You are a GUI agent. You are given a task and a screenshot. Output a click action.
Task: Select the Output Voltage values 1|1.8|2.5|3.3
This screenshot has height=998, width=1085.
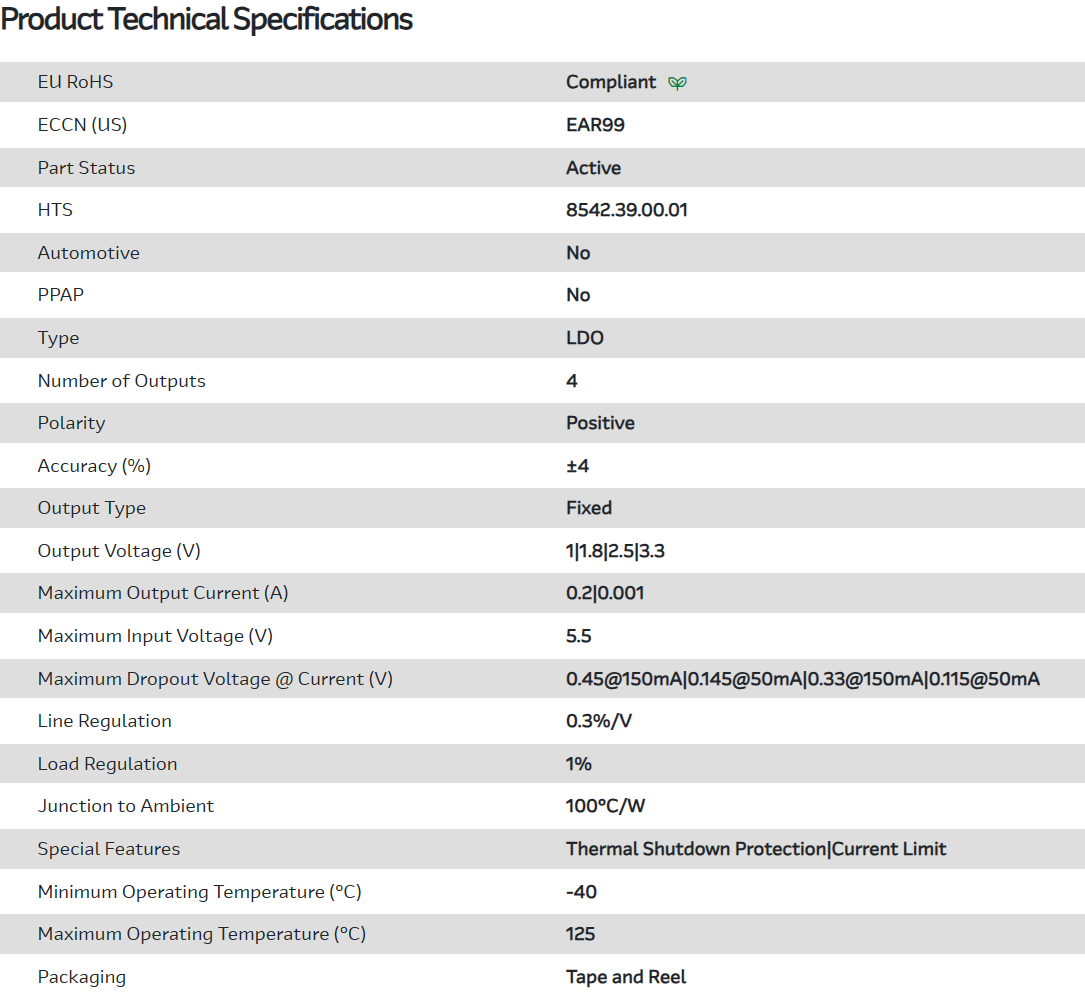(x=615, y=551)
